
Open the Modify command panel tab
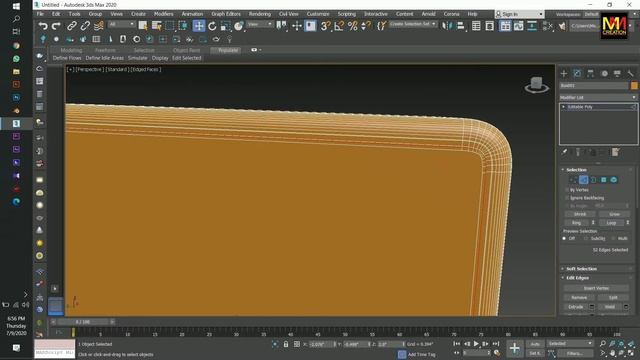pos(577,73)
